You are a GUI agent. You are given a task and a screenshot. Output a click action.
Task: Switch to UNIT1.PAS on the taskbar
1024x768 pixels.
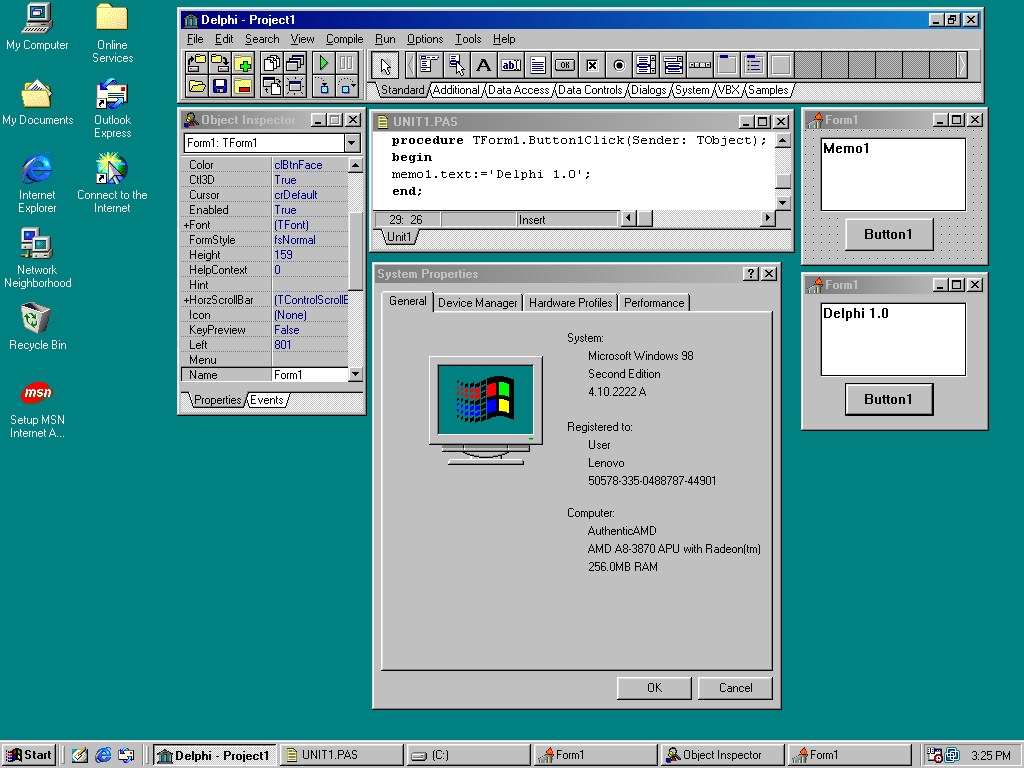(x=342, y=755)
